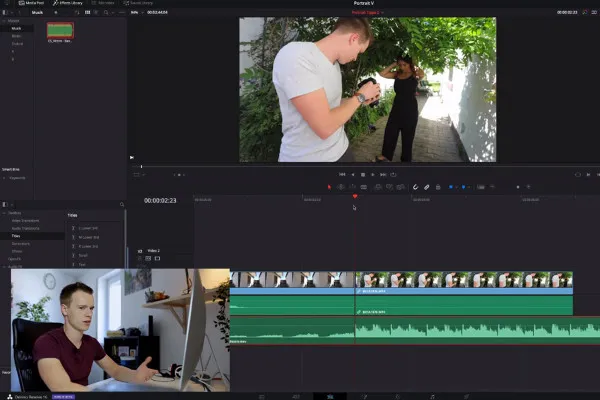The image size is (600, 400).
Task: Open the media pool sort order menu
Action: (77, 12)
